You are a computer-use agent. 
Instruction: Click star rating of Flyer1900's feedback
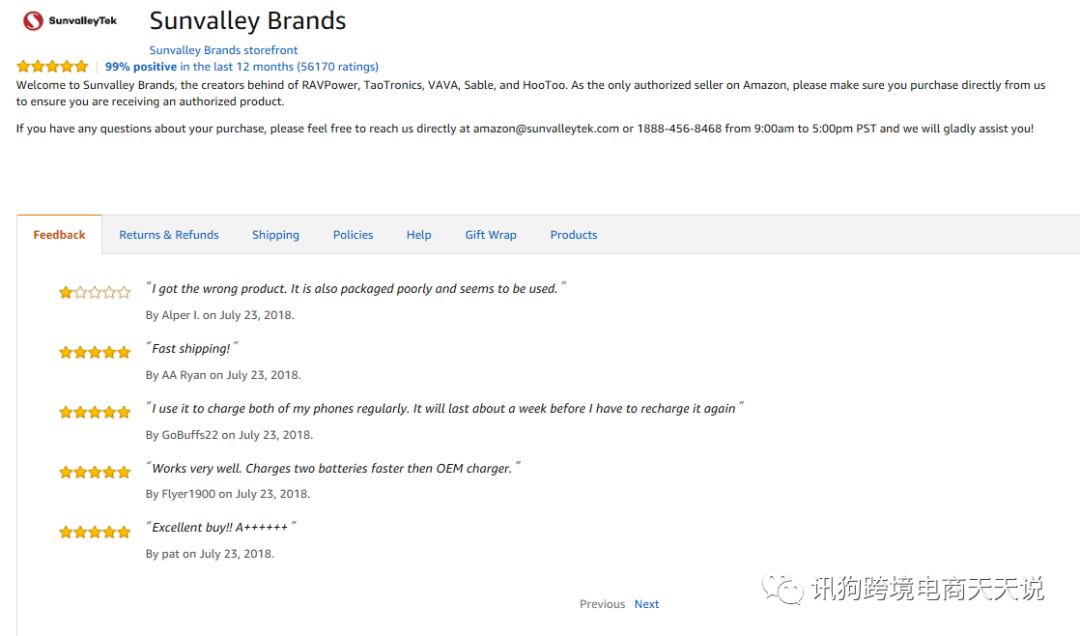(95, 472)
